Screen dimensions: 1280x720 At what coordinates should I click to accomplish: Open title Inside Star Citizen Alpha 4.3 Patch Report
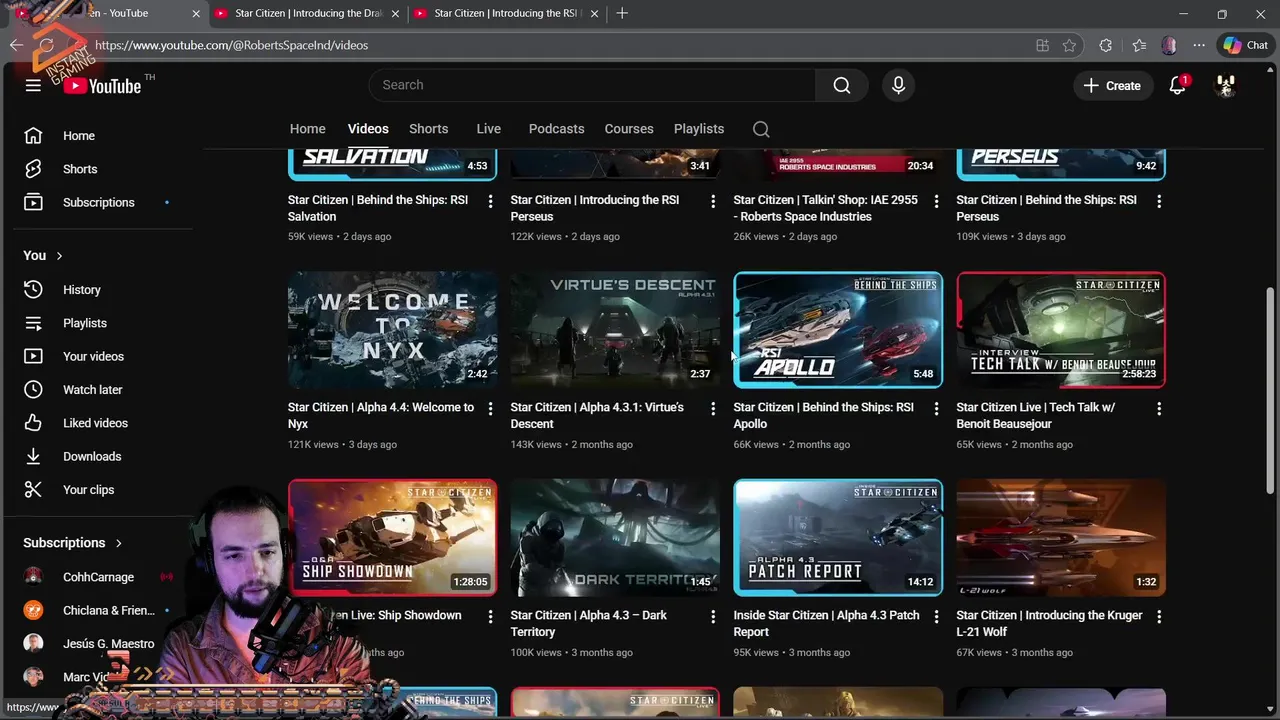pos(826,624)
